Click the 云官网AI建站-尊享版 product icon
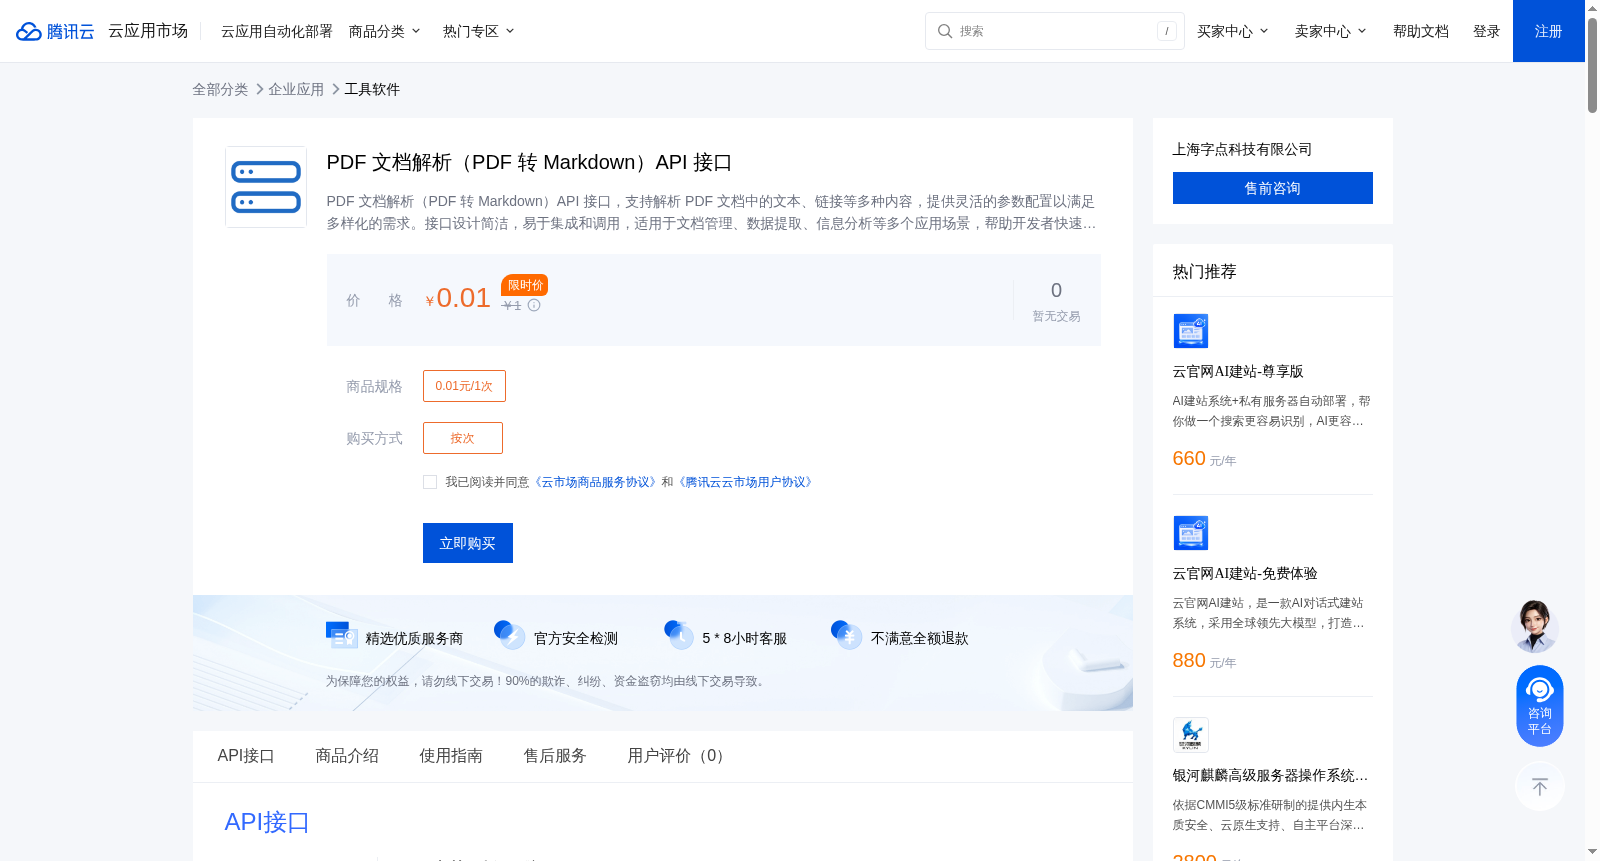 1190,331
